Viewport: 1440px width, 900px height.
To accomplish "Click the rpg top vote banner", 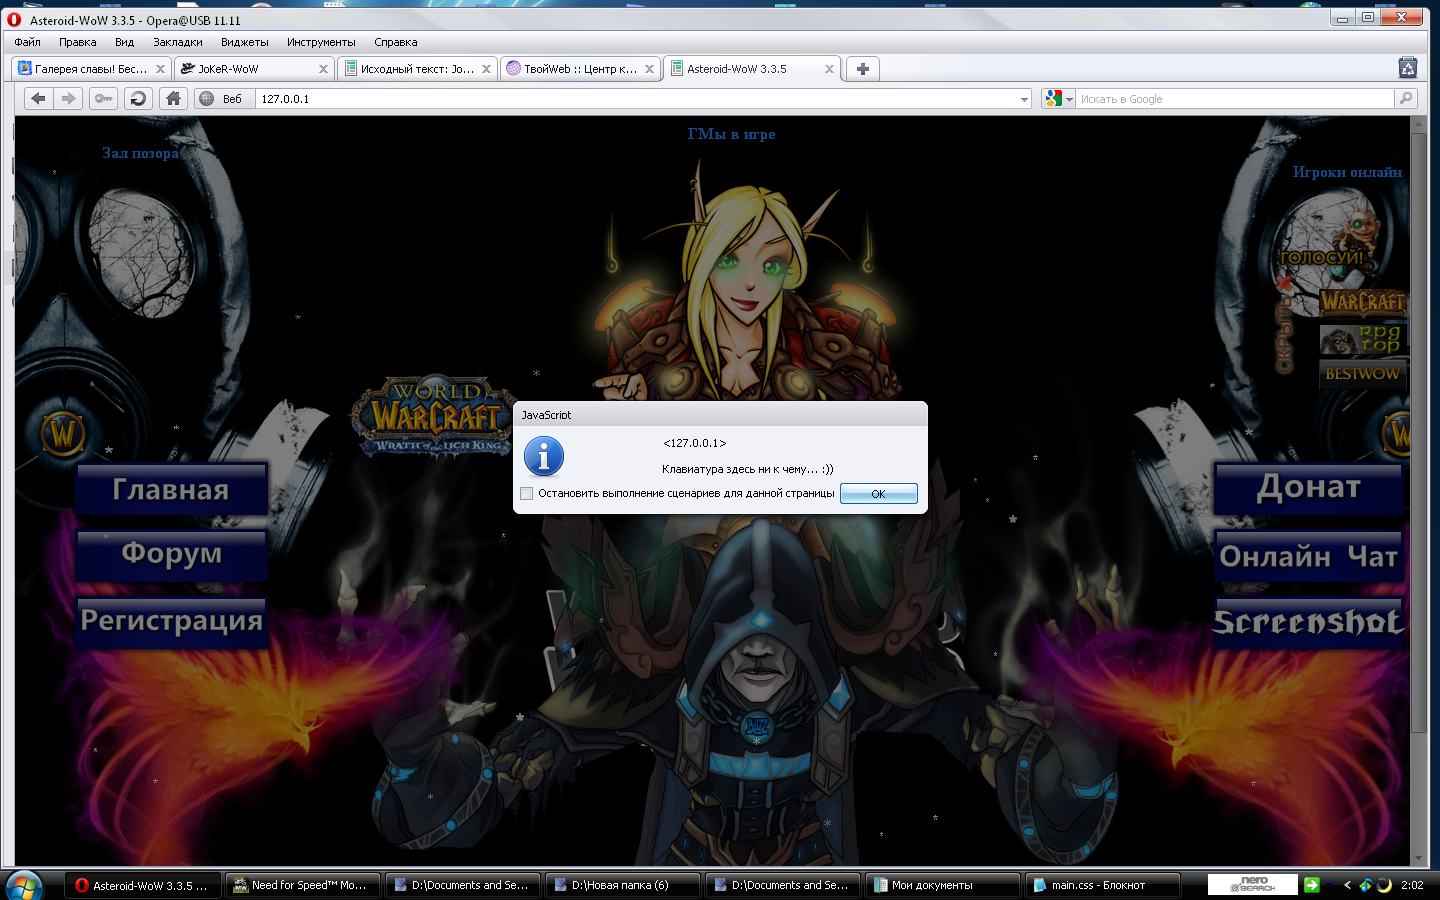I will click(x=1362, y=339).
